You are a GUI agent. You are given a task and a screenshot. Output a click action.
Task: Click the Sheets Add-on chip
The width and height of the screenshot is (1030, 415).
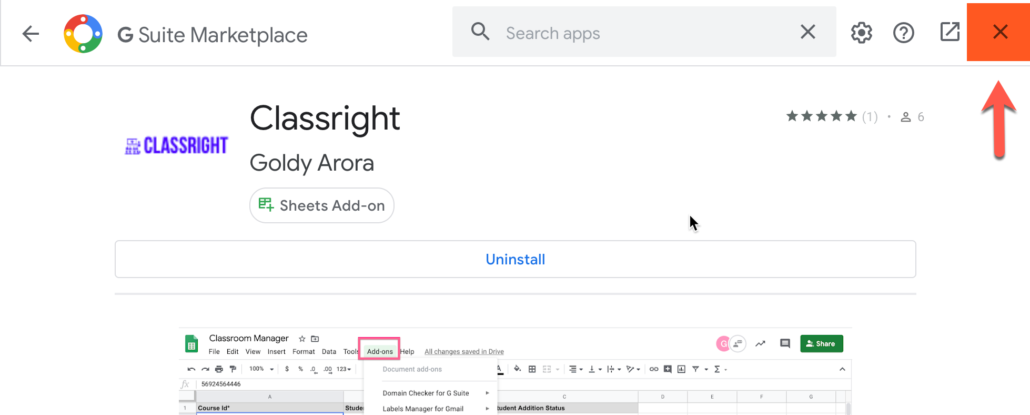322,206
